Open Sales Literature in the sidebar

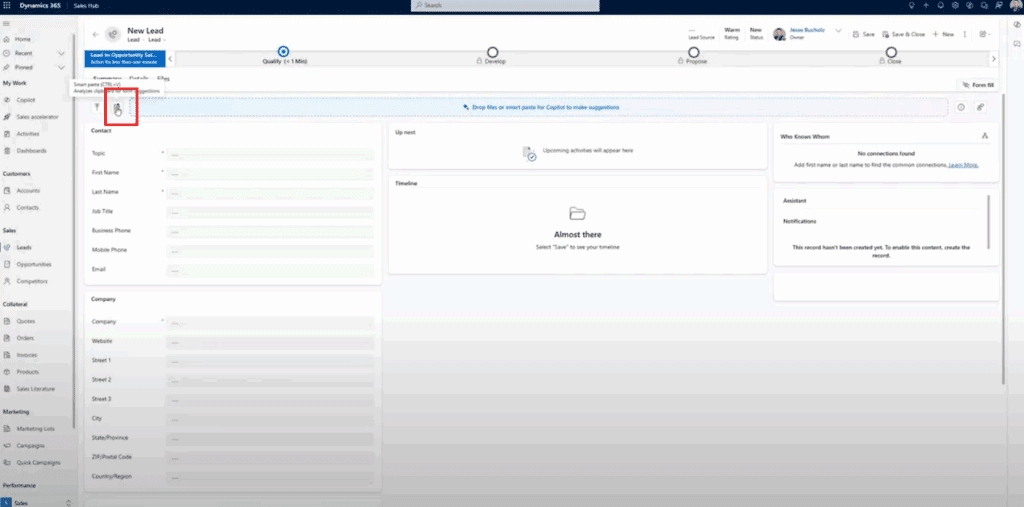[x=36, y=389]
